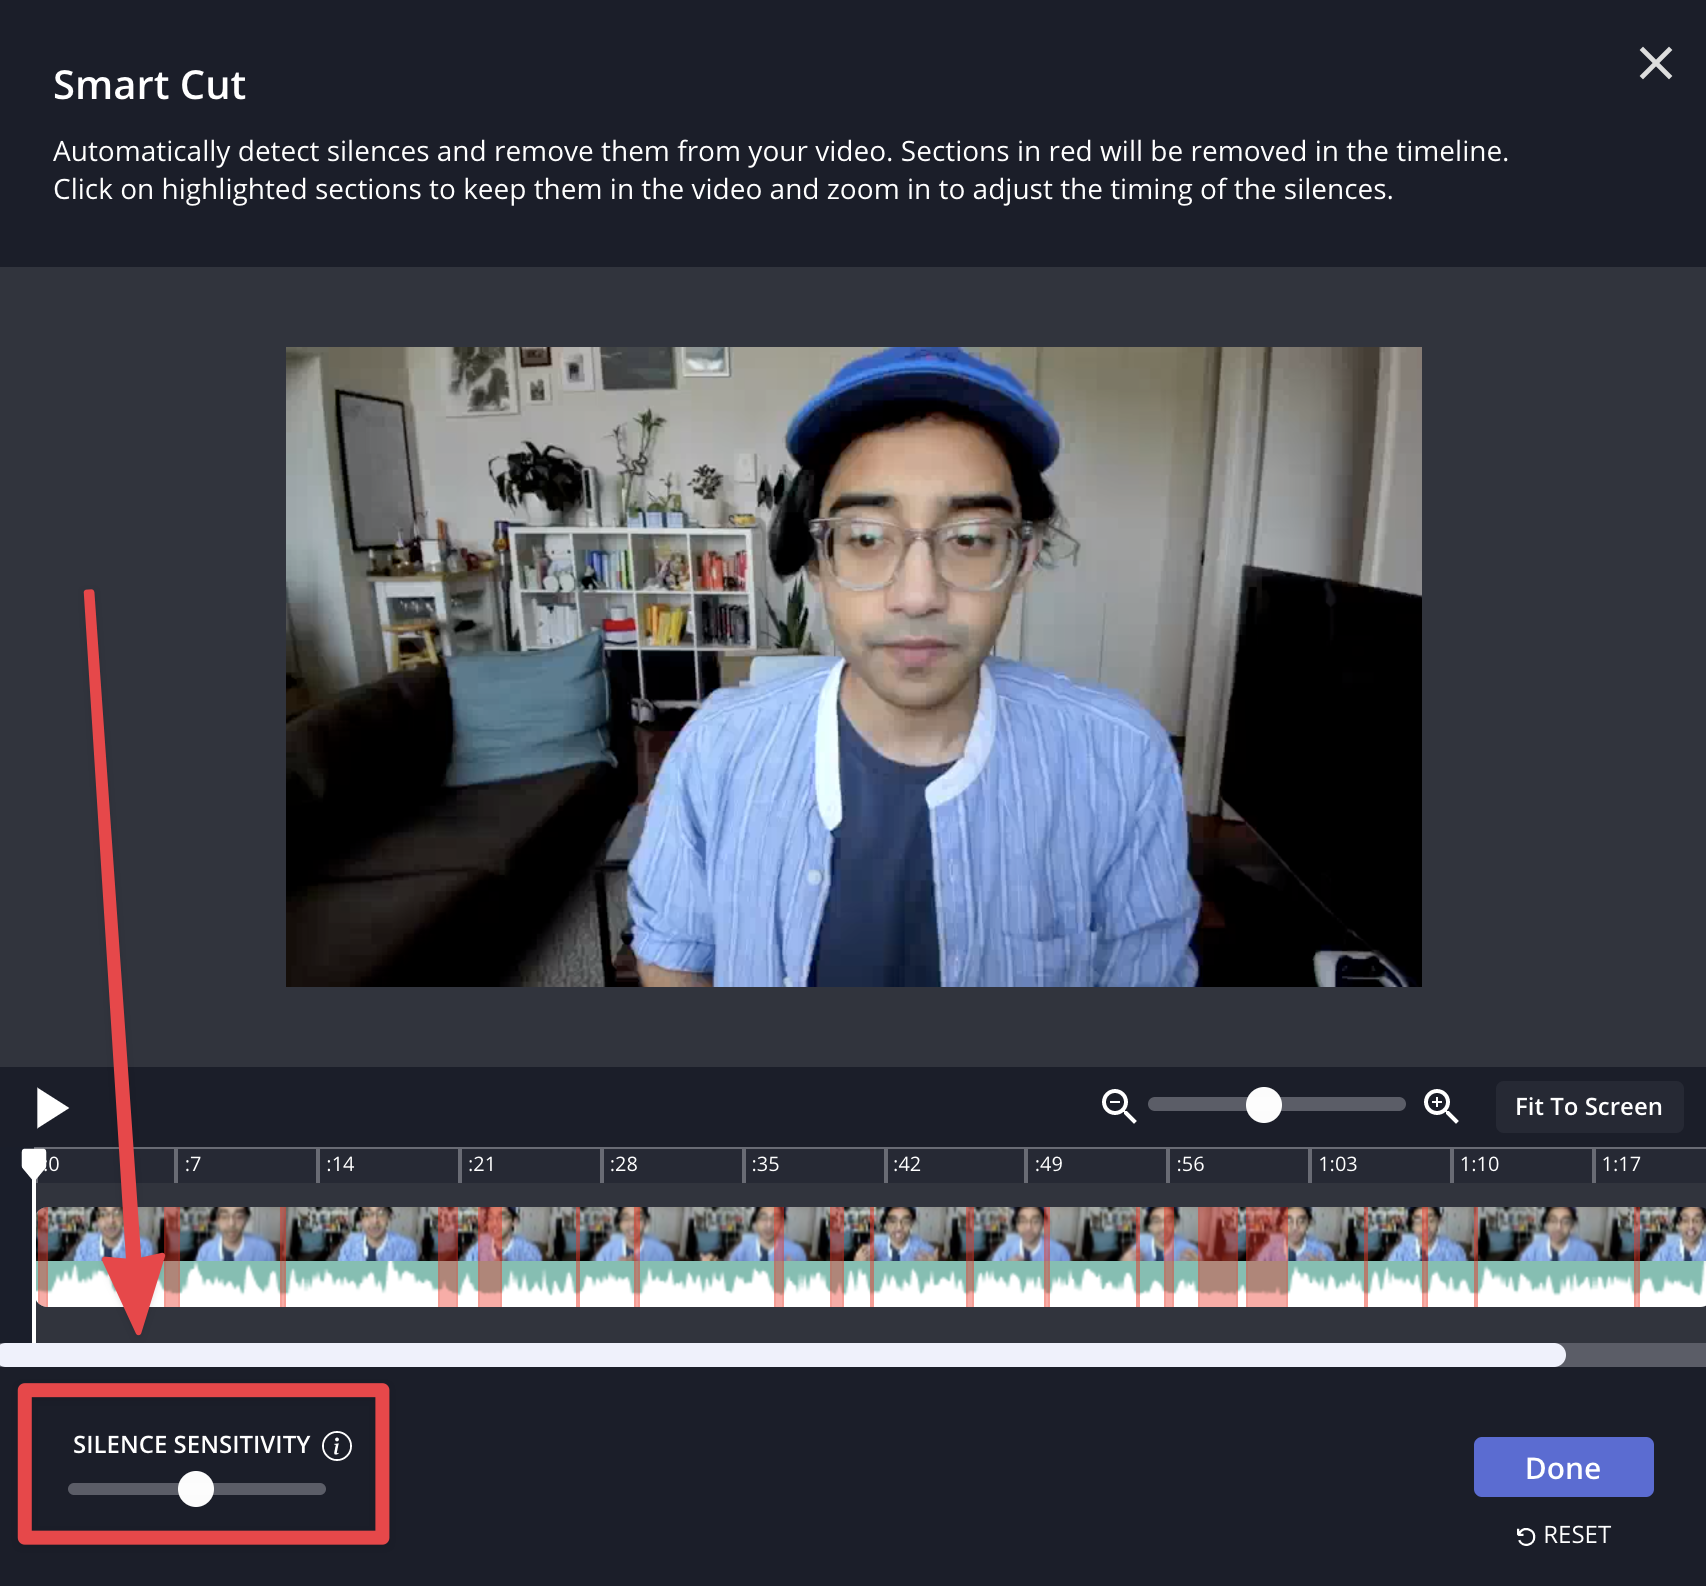
Task: Click the 1:03 mark on timeline ruler
Action: [1337, 1164]
